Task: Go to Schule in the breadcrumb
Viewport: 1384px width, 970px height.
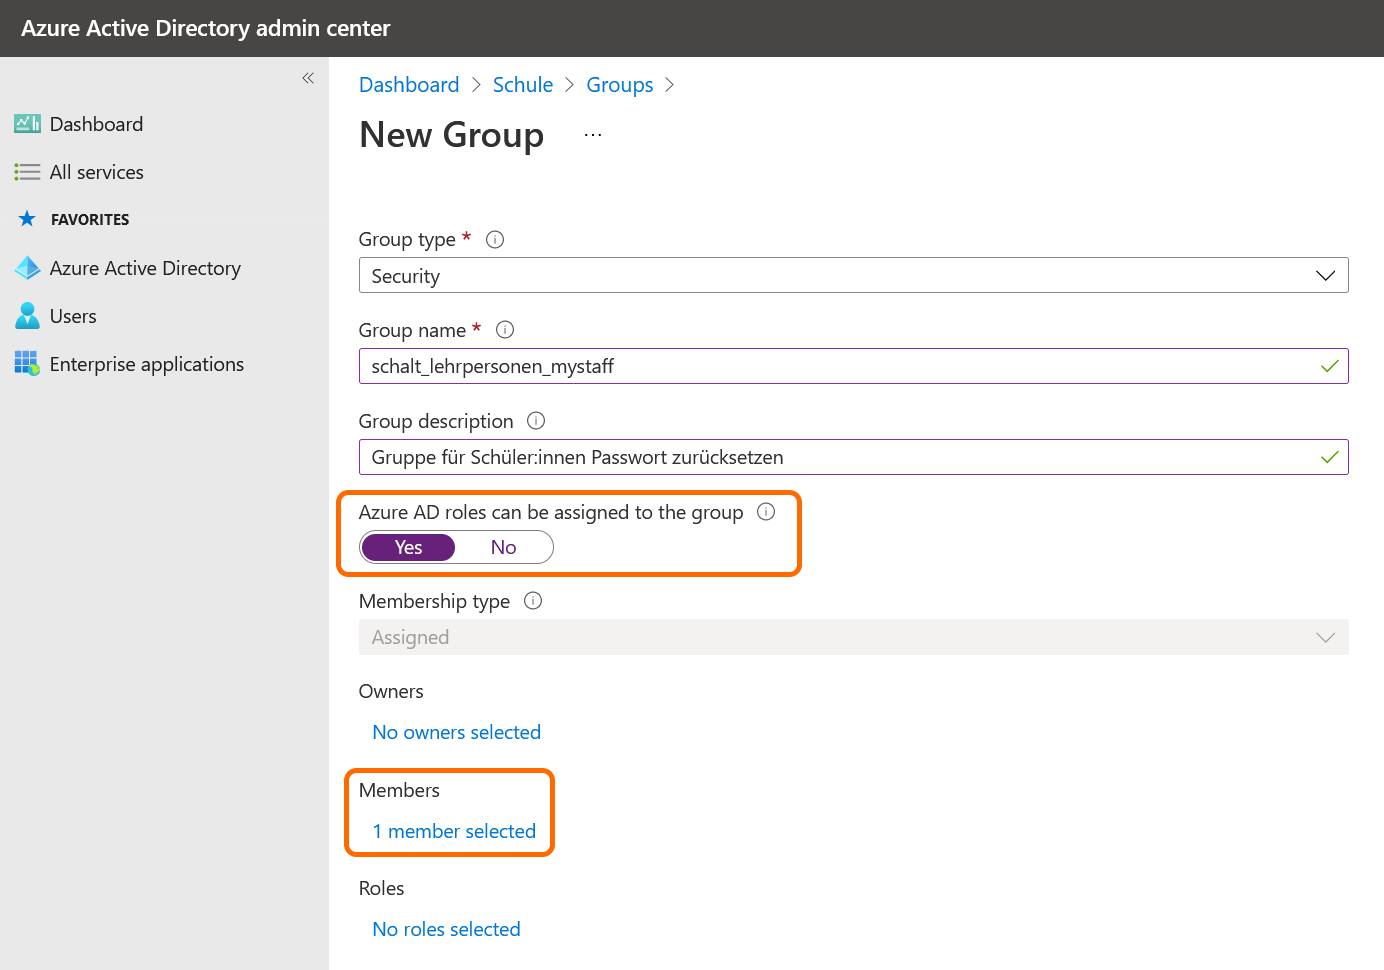Action: coord(522,85)
